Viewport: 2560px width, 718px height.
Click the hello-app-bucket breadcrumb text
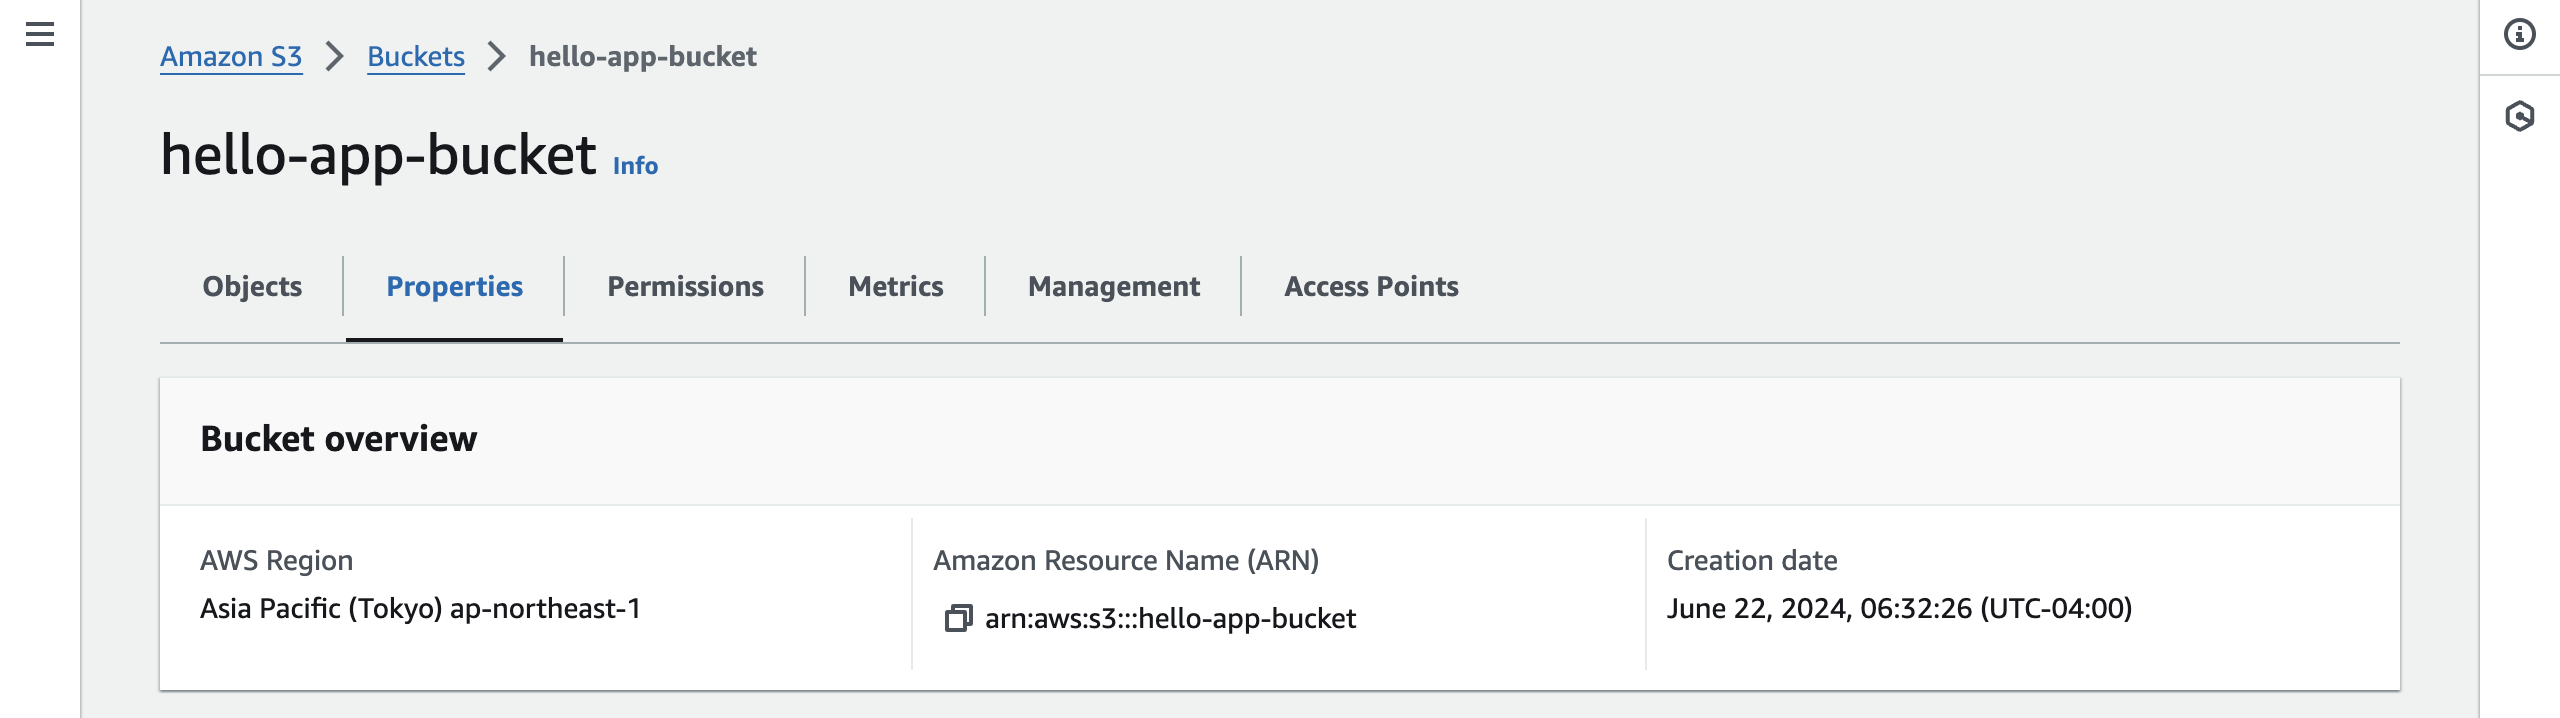click(642, 57)
